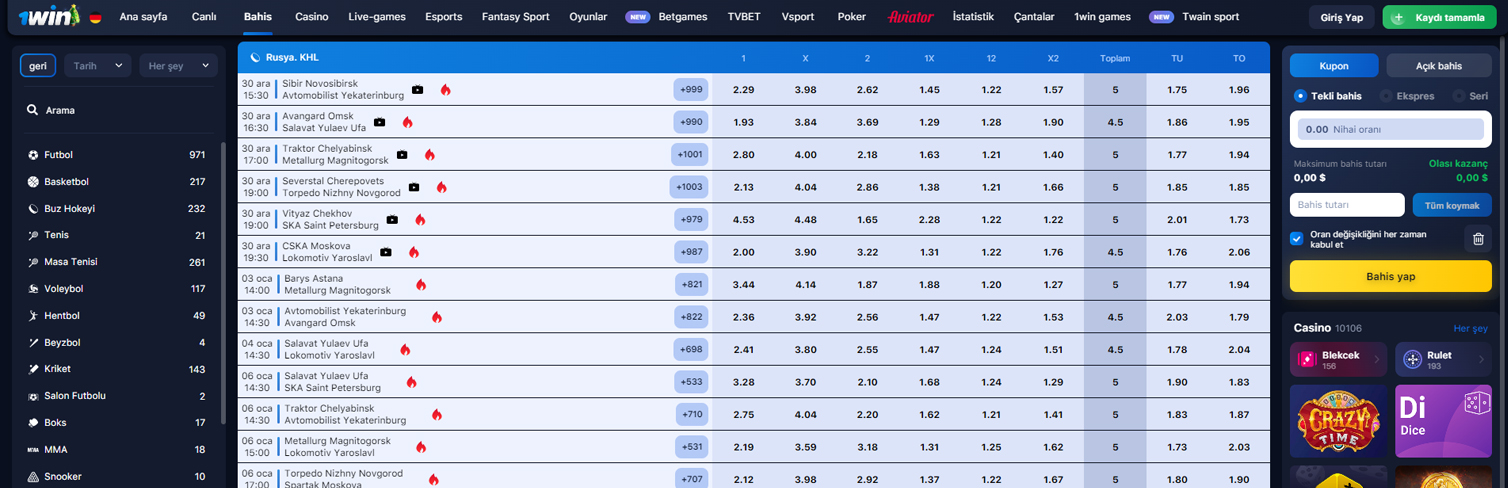Viewport: 1508px width, 488px height.
Task: Click flame icon for Barys Astana match
Action: coord(421,285)
